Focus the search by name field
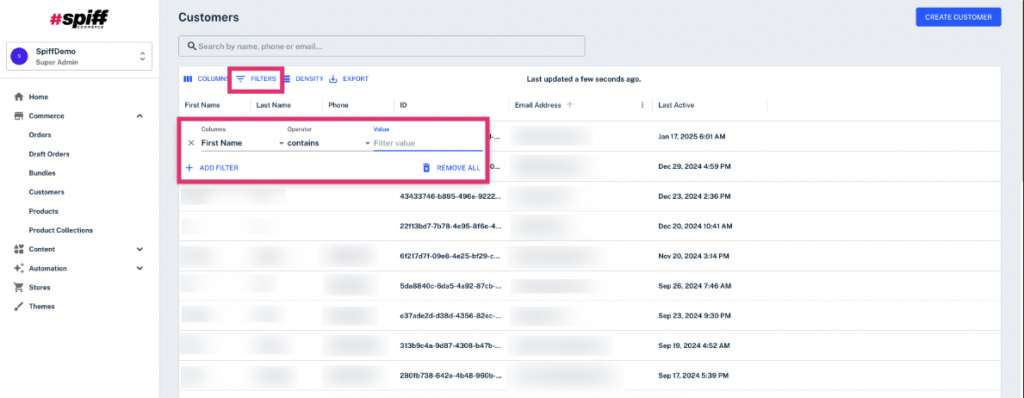 pyautogui.click(x=381, y=46)
